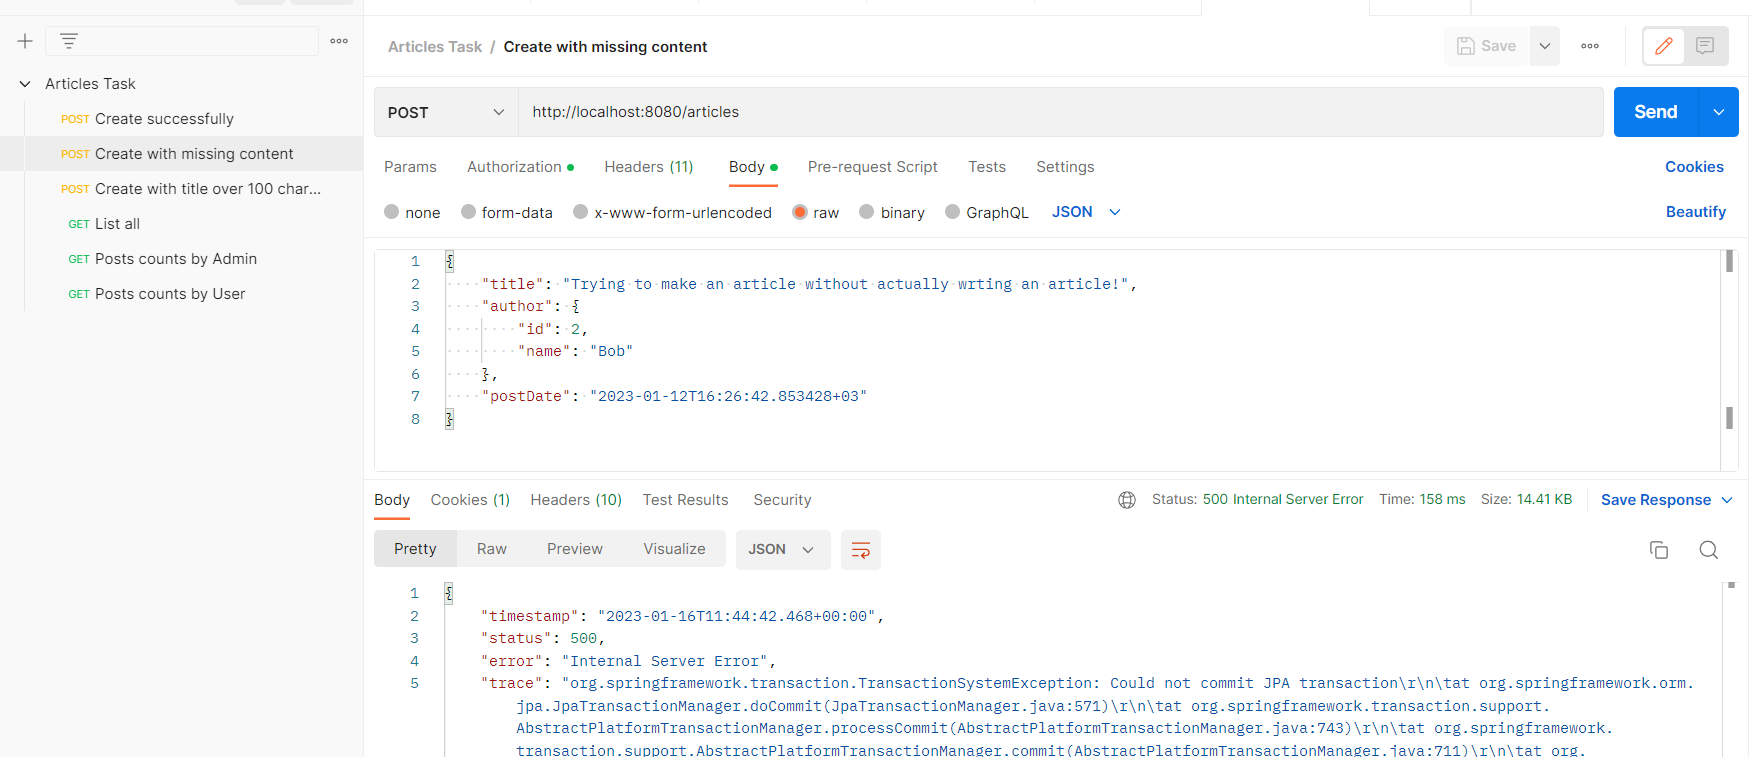Image resolution: width=1751 pixels, height=757 pixels.
Task: Search within the response body
Action: 1709,550
